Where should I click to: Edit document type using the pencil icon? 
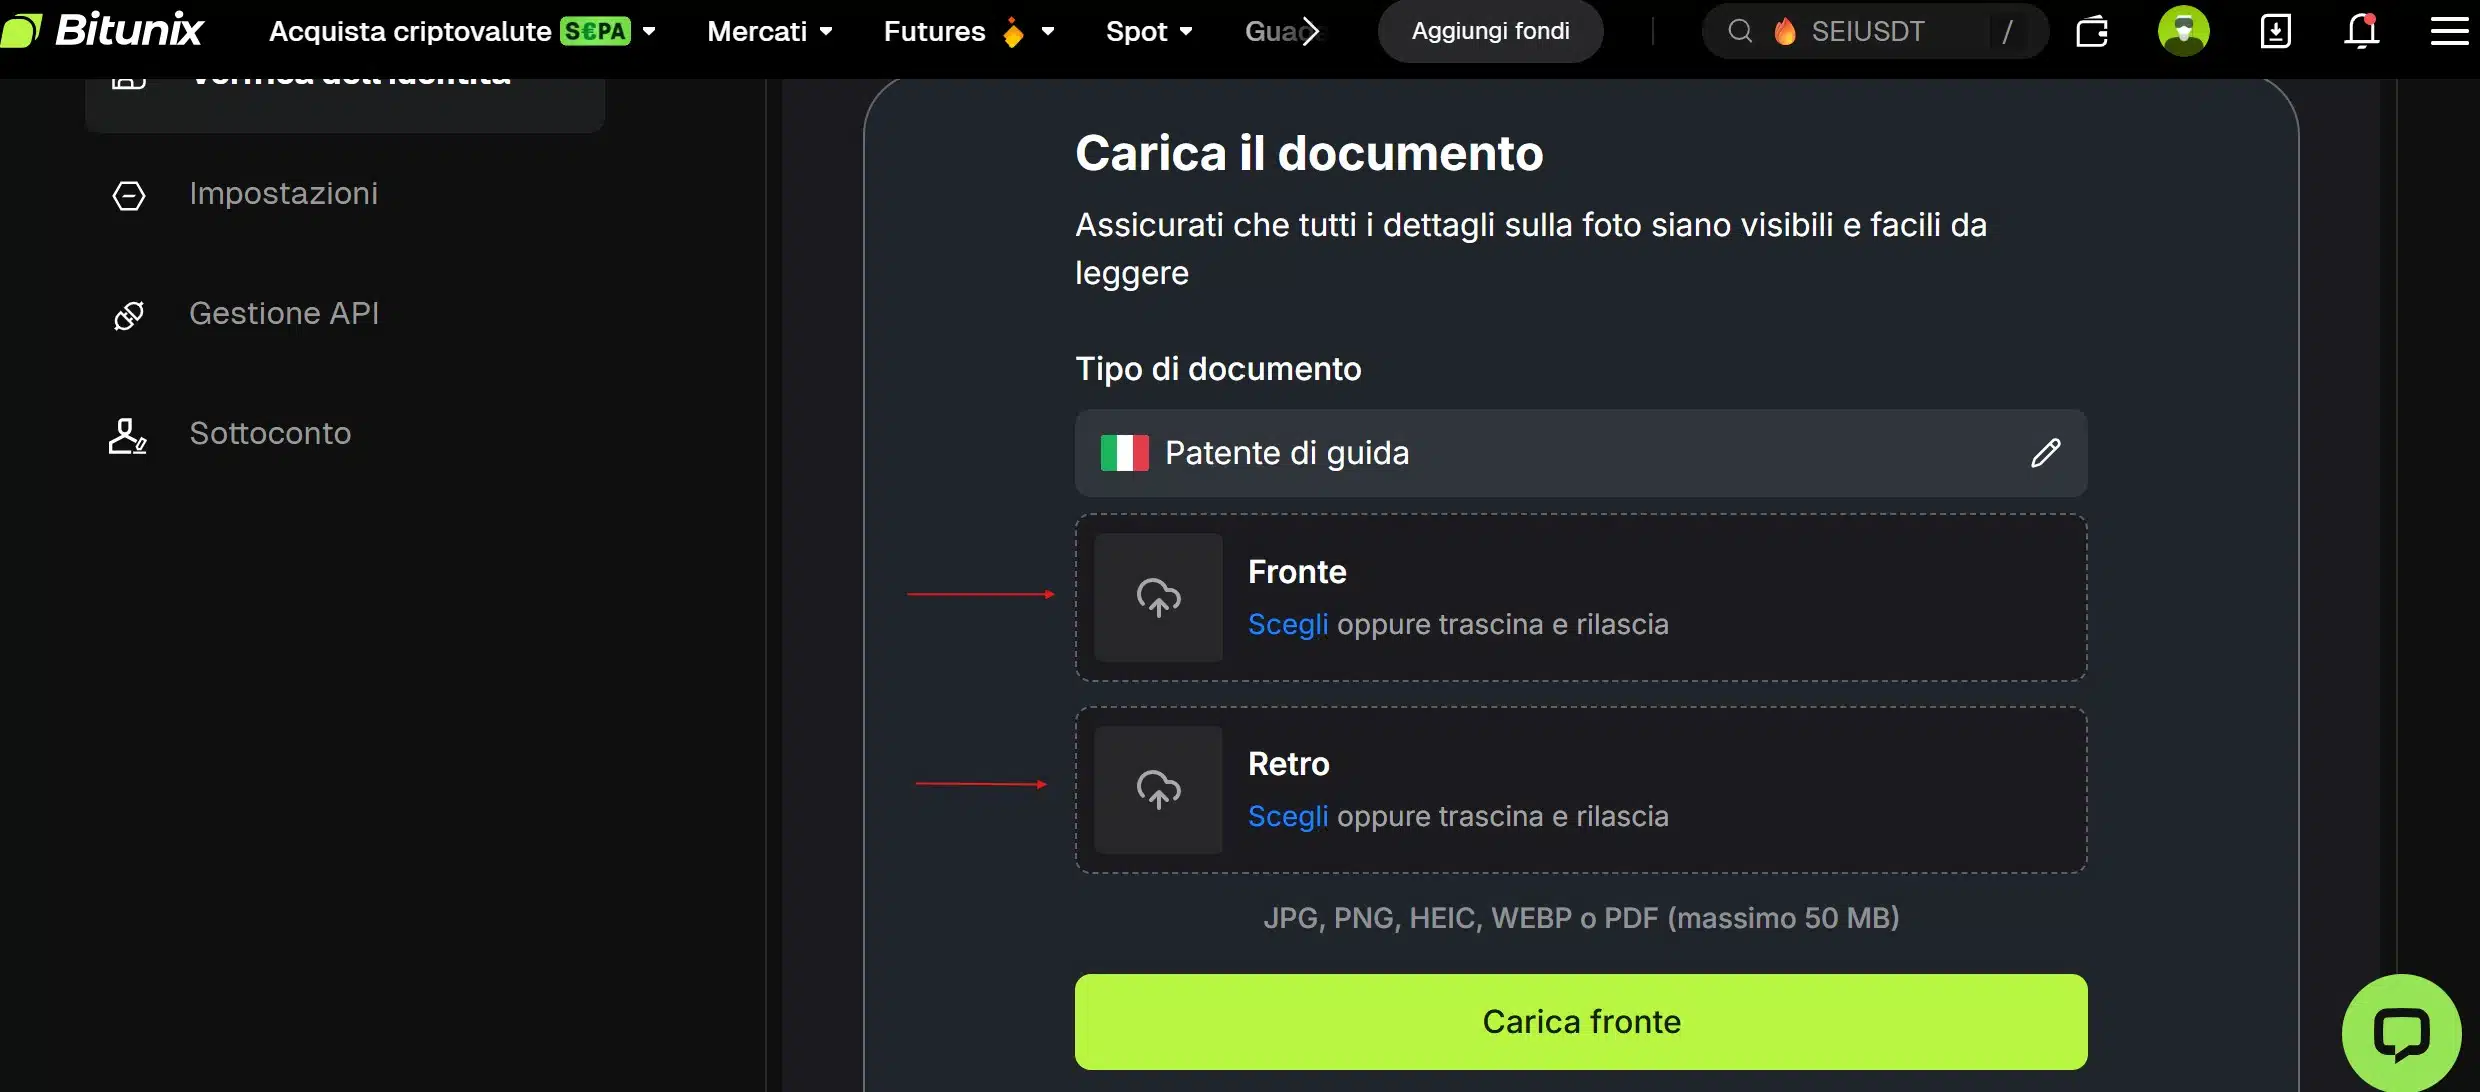tap(2047, 453)
